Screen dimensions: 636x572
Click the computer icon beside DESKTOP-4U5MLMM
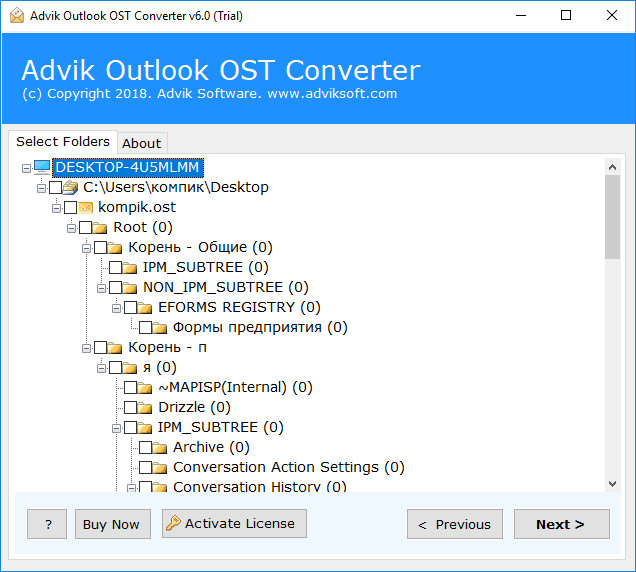pyautogui.click(x=42, y=167)
